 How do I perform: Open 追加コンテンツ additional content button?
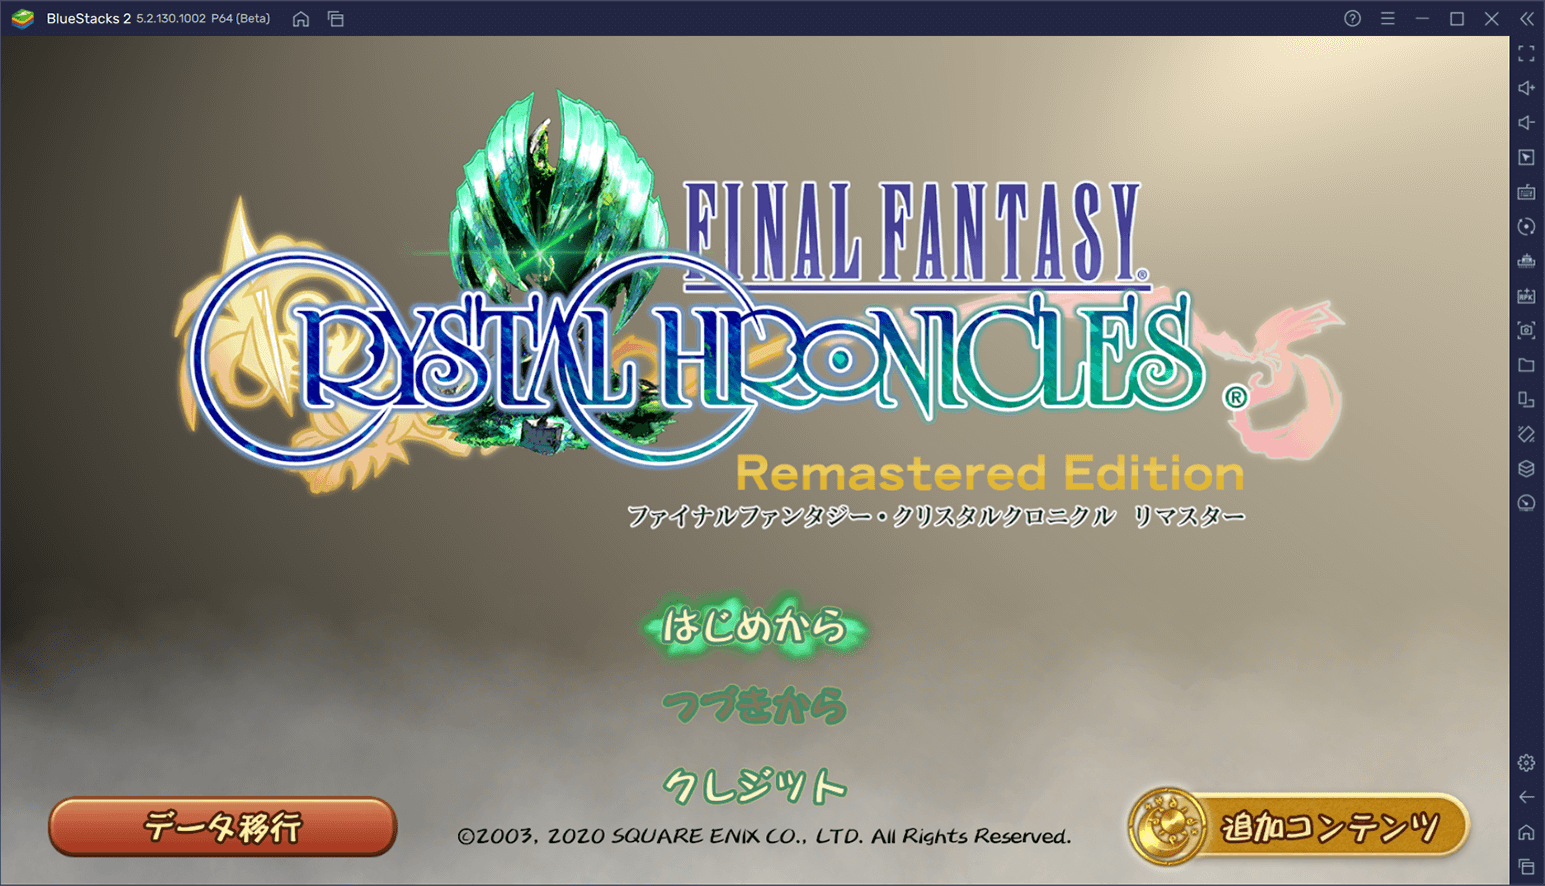point(1299,827)
